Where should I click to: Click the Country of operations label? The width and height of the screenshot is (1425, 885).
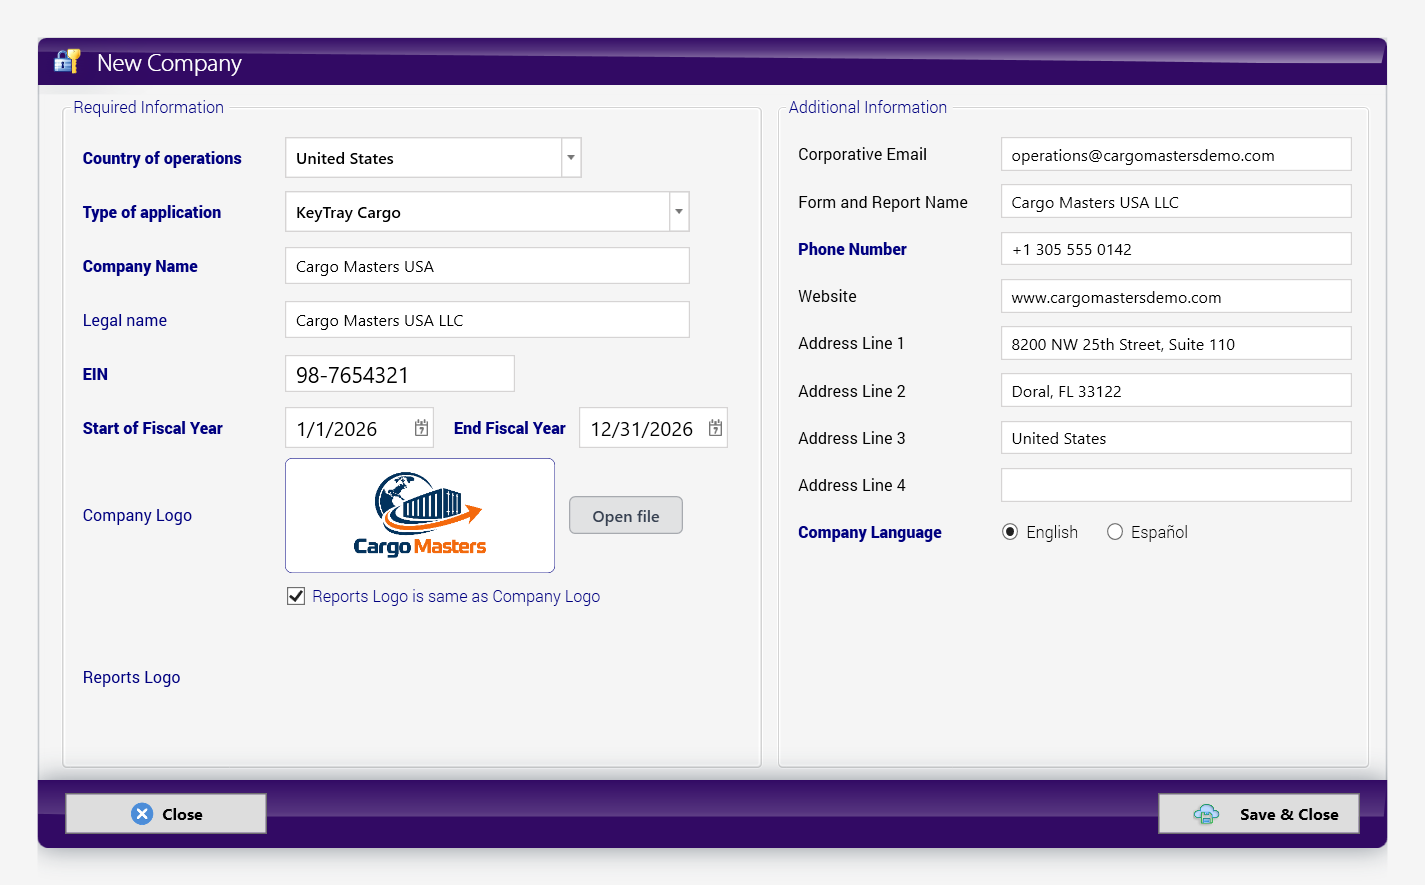(x=162, y=158)
